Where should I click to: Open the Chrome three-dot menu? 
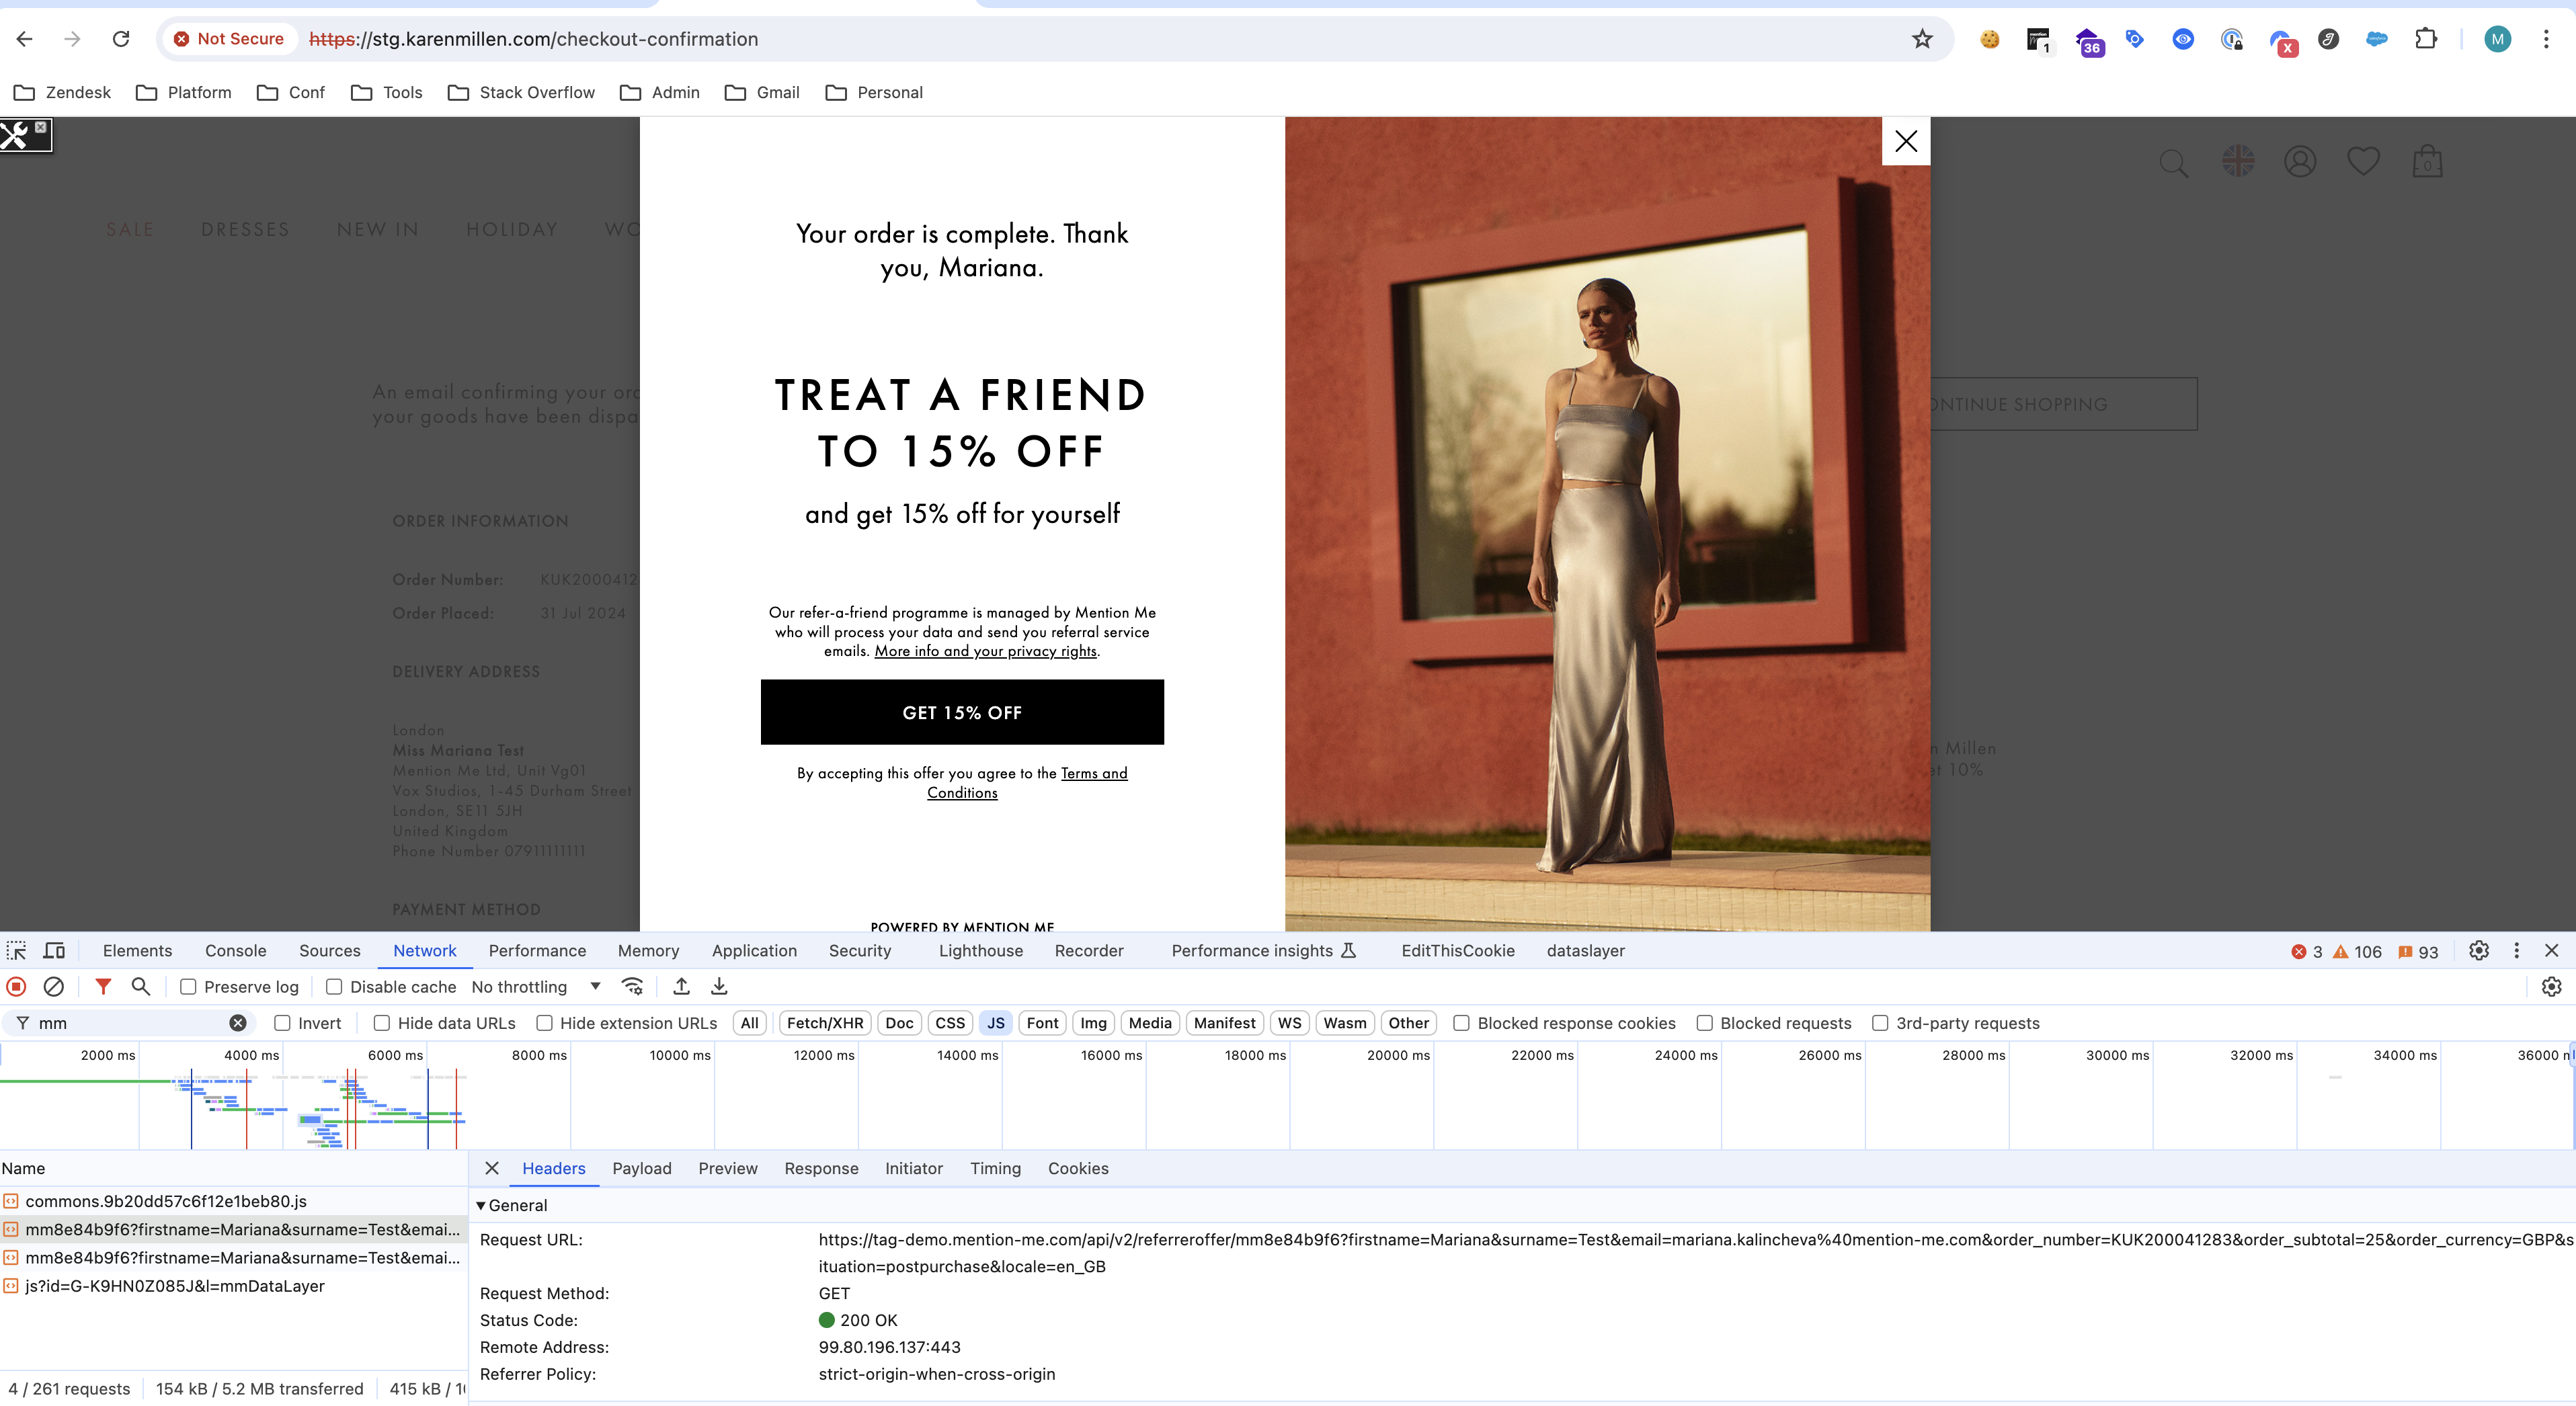tap(2546, 39)
